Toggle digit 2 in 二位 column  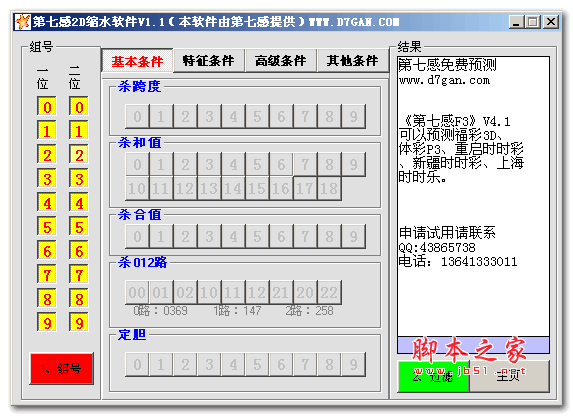coord(79,155)
